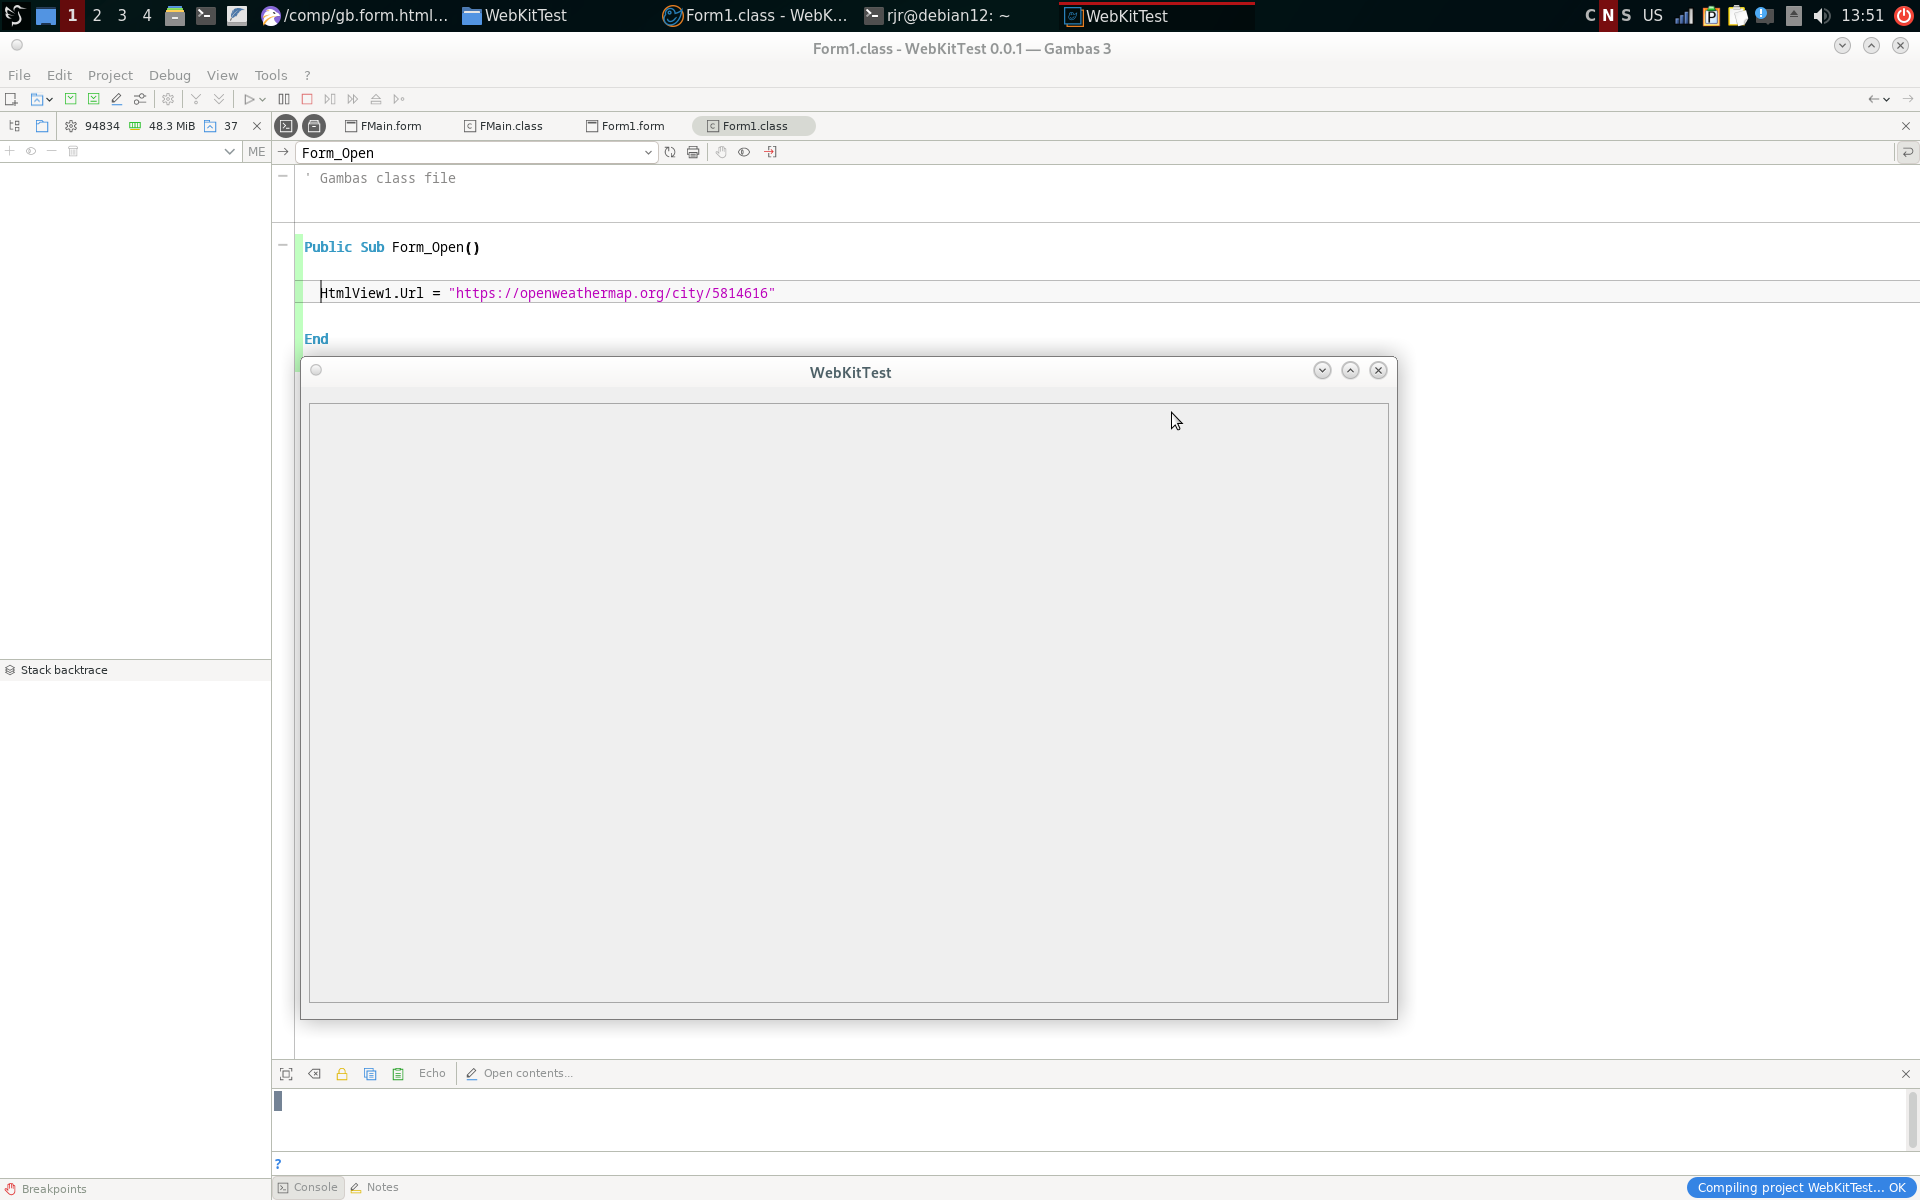Toggle the ME expression button
This screenshot has width=1920, height=1200.
[256, 152]
